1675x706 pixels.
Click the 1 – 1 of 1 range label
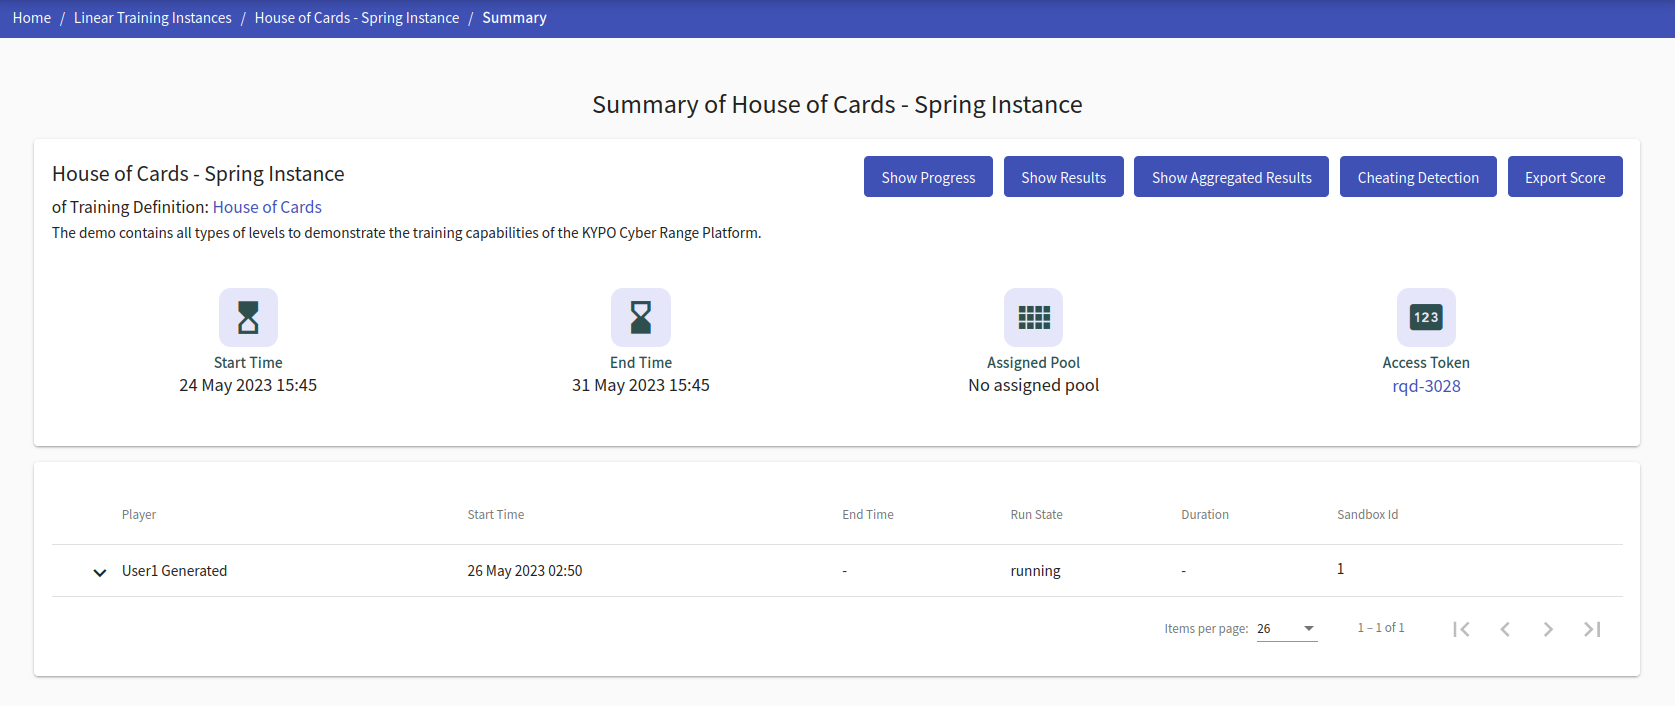pyautogui.click(x=1381, y=628)
